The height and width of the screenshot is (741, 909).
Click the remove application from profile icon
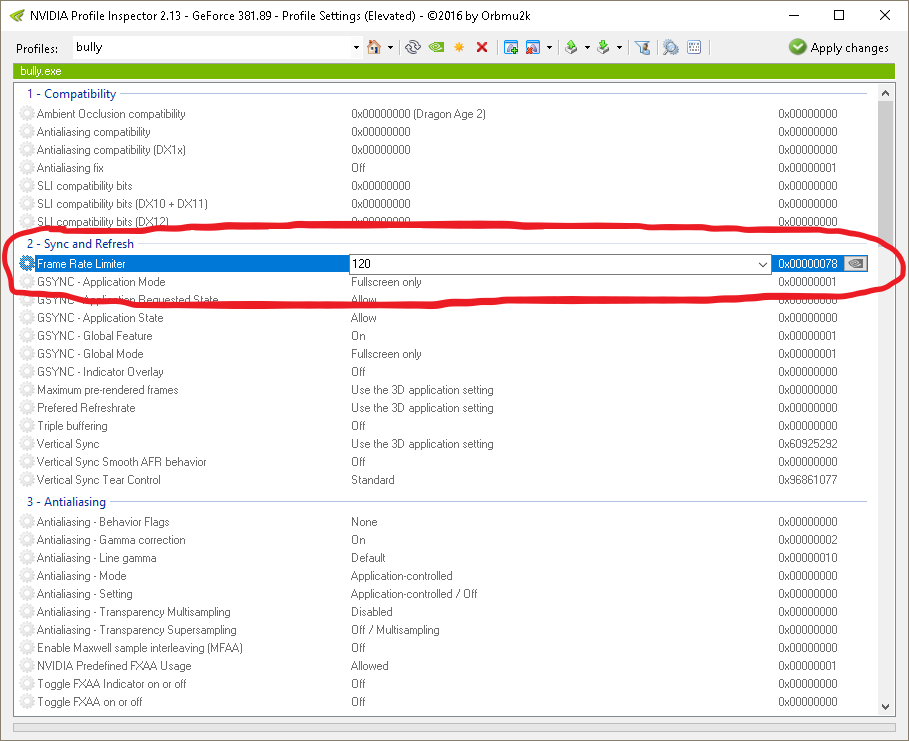(533, 48)
